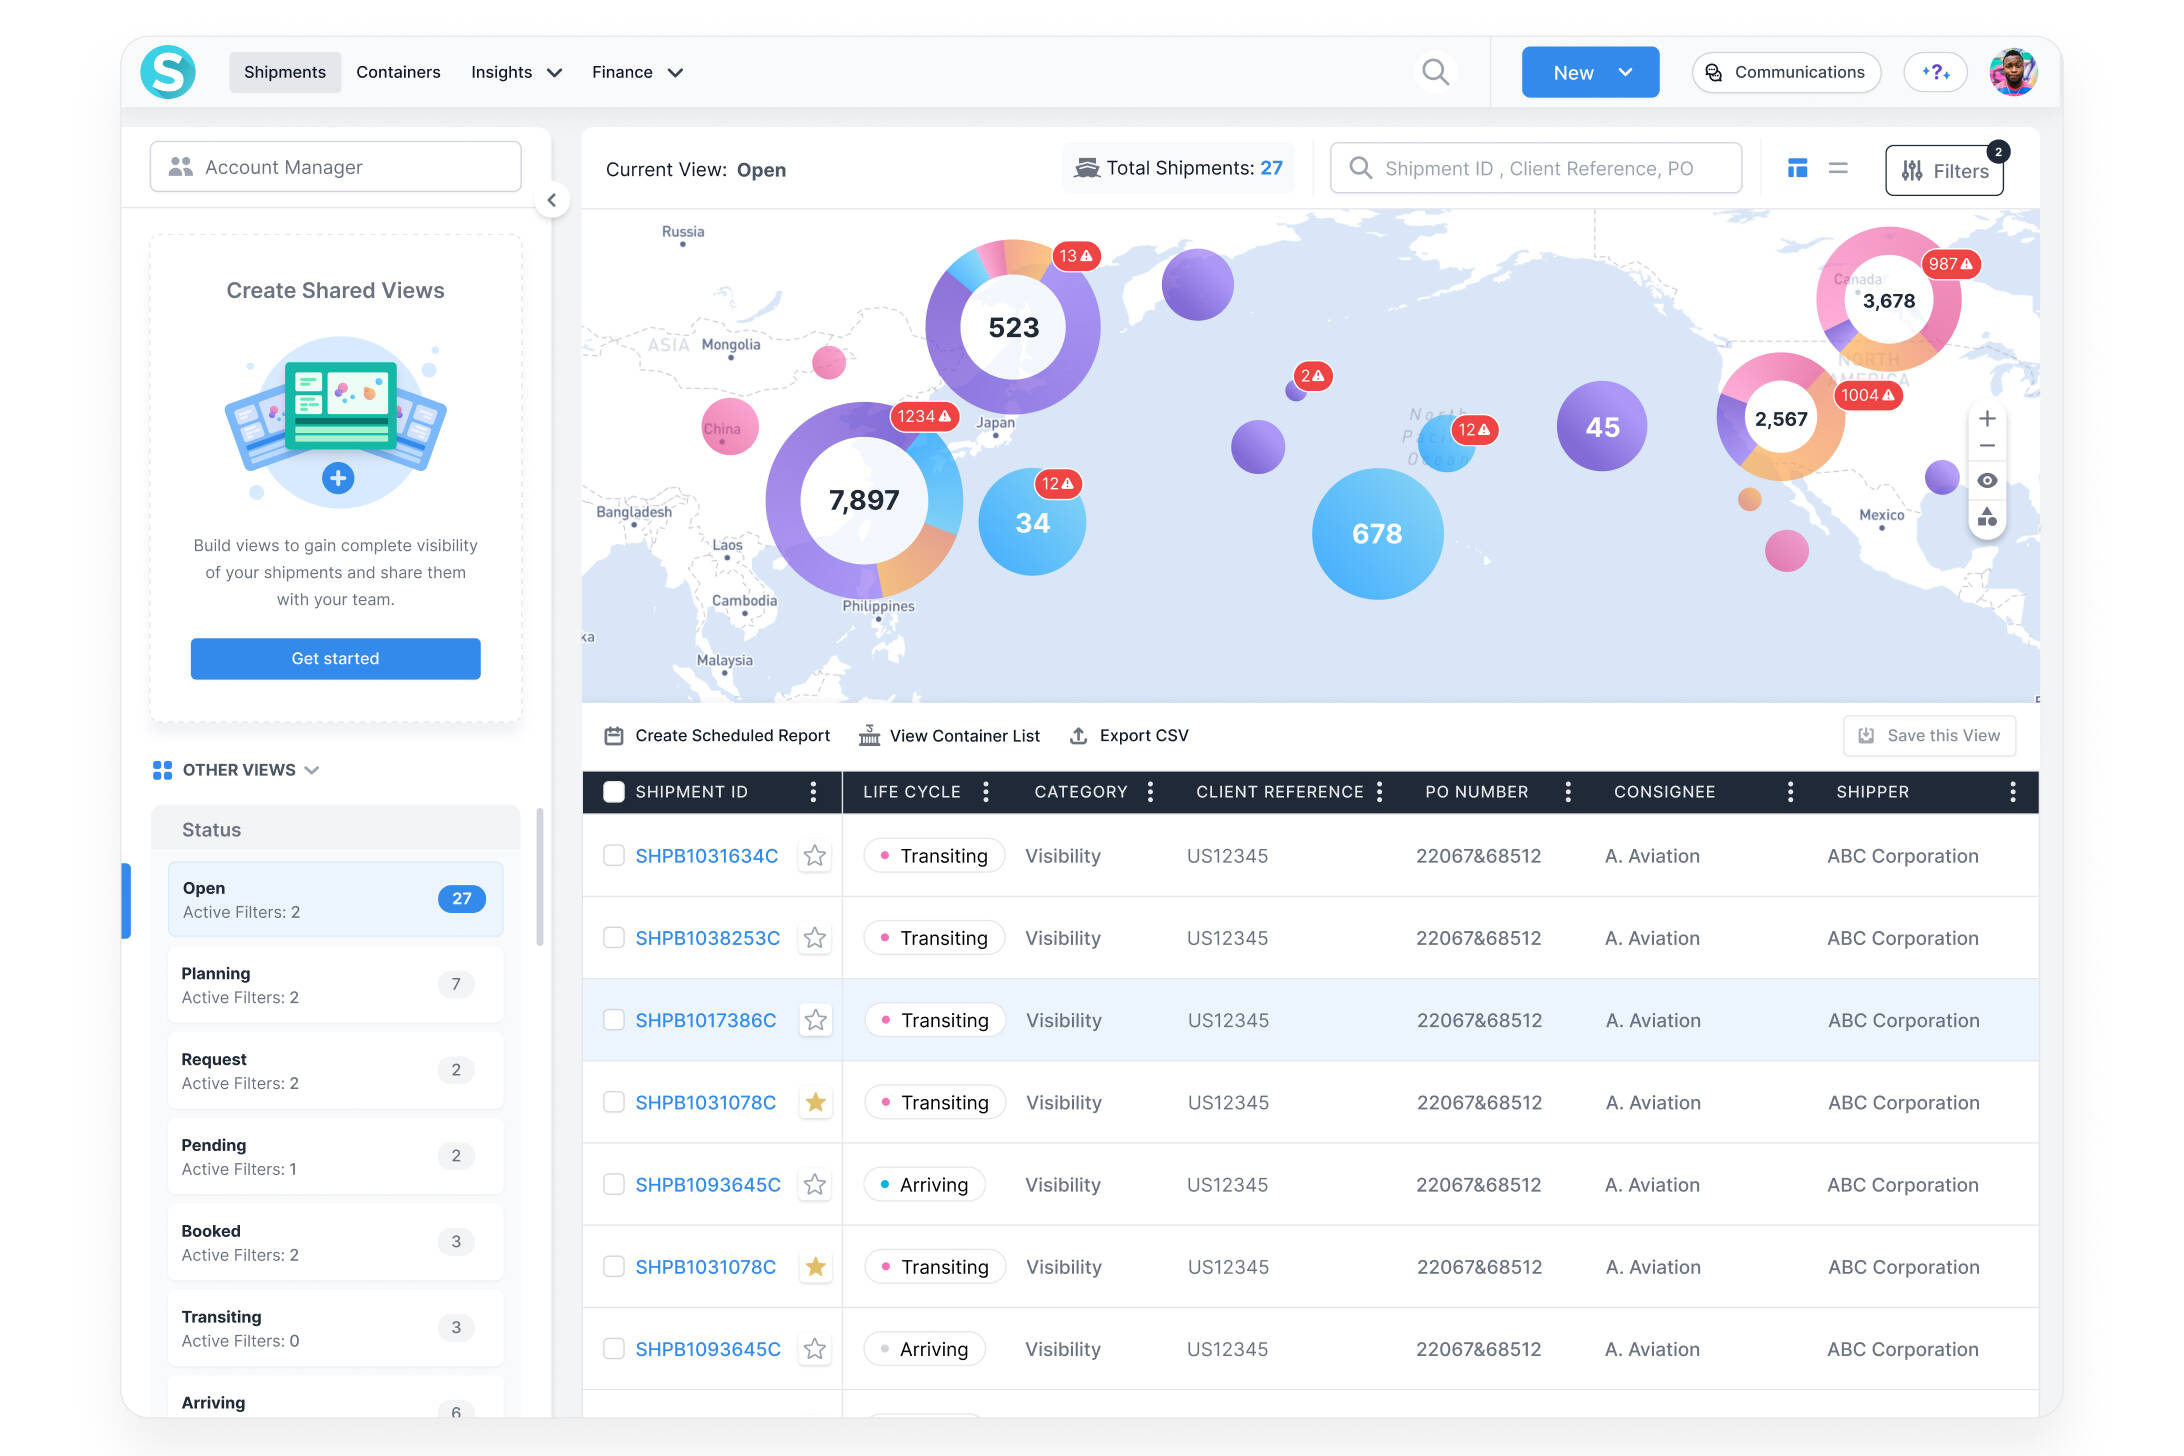Focus the Shipment ID search field

[x=1536, y=168]
